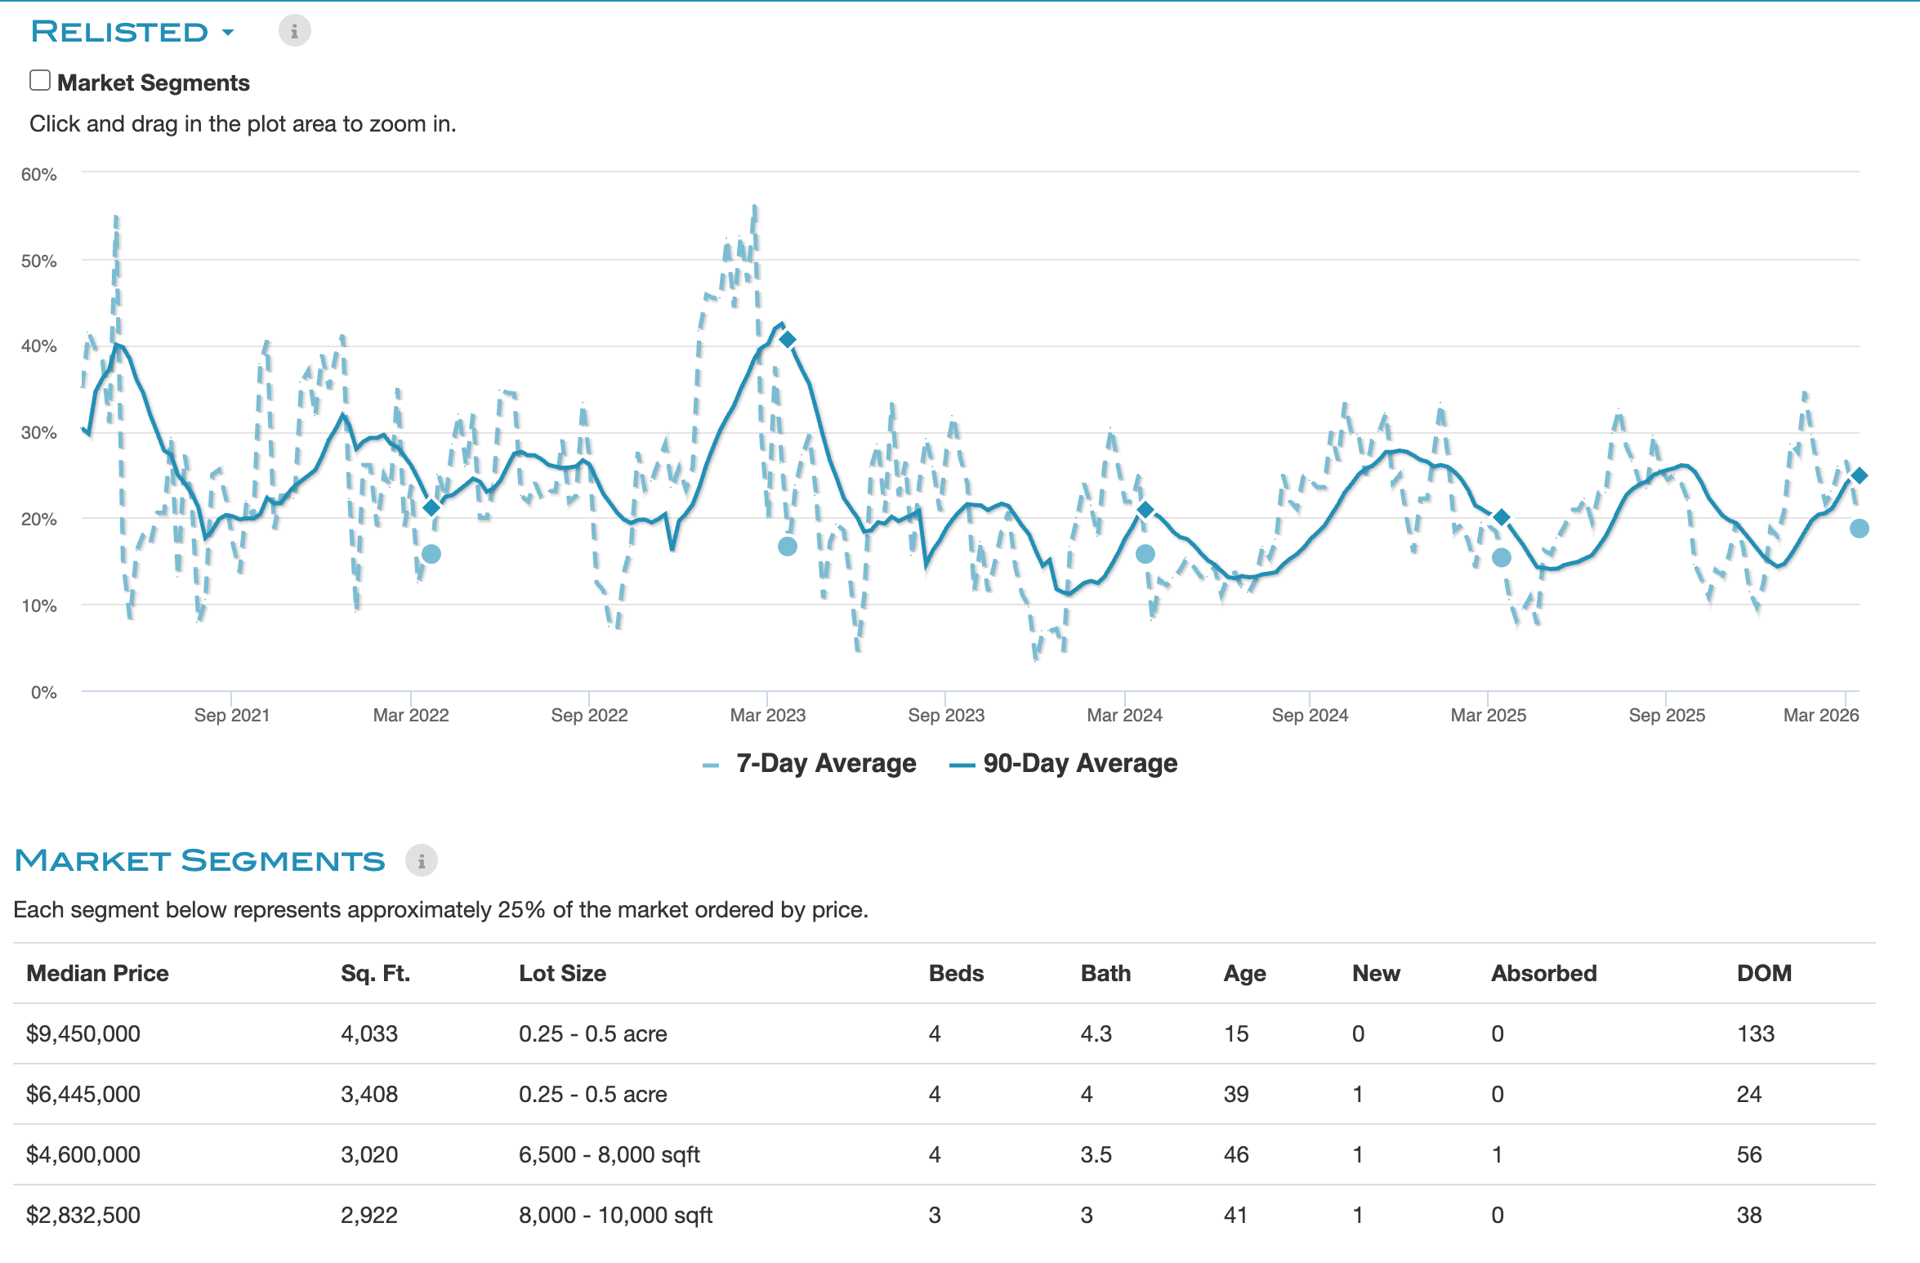1920x1263 pixels.
Task: Click the DOM column header
Action: pos(1763,973)
